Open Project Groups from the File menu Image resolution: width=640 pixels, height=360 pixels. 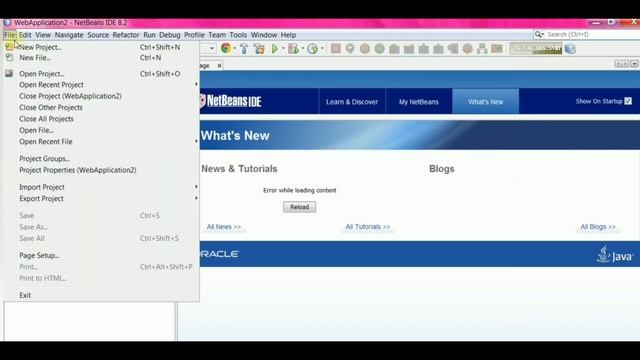[x=101, y=158]
